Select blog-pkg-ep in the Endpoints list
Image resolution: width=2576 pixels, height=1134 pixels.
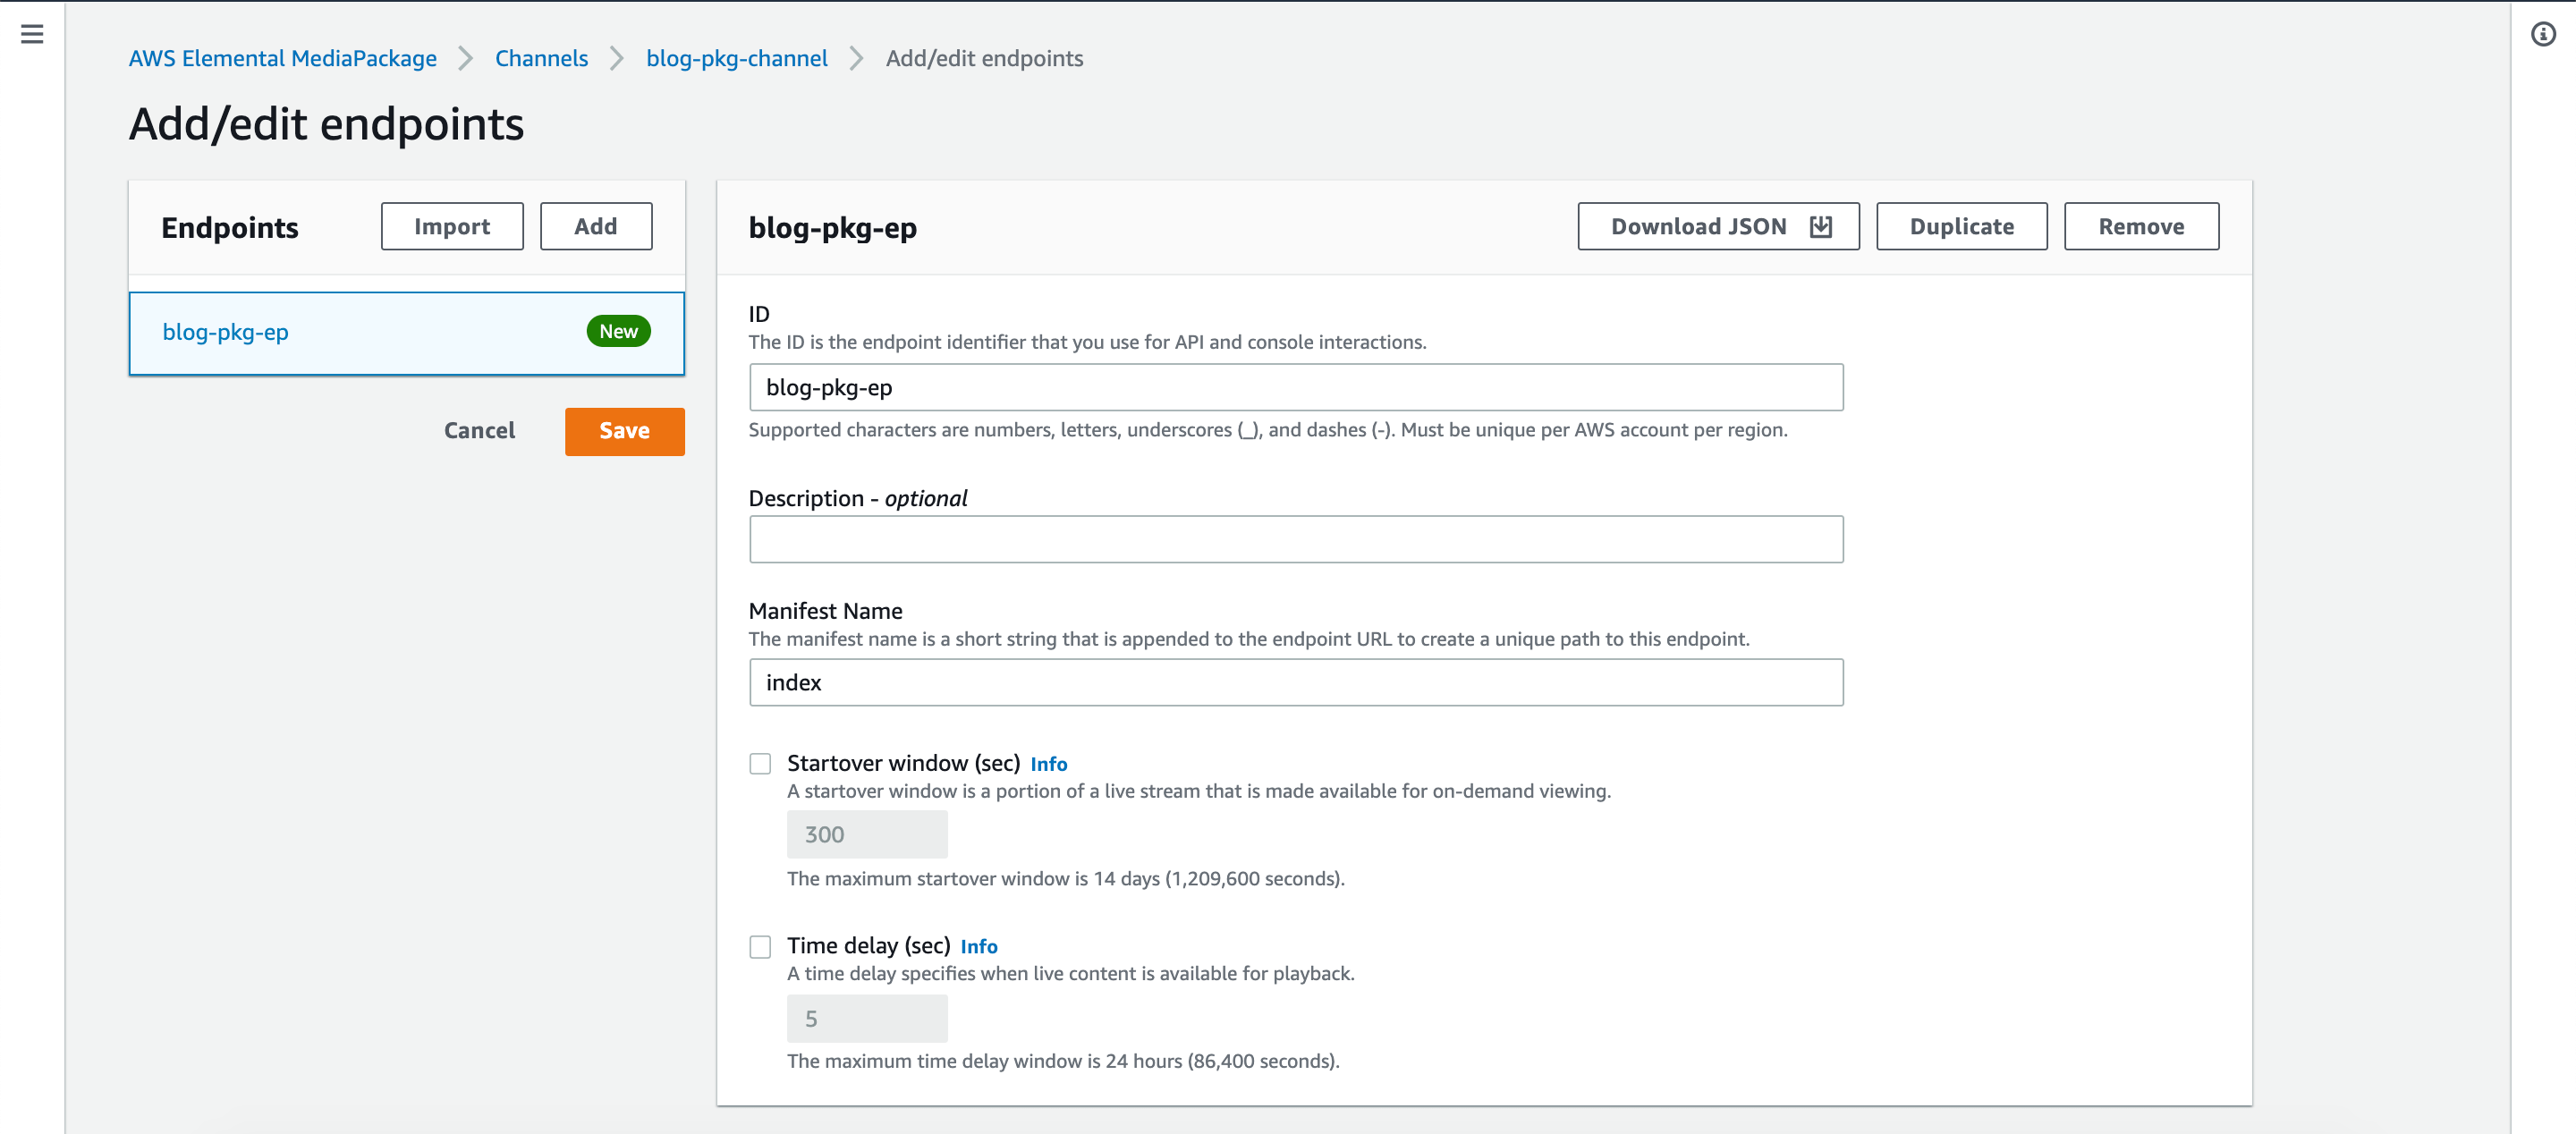(x=406, y=333)
